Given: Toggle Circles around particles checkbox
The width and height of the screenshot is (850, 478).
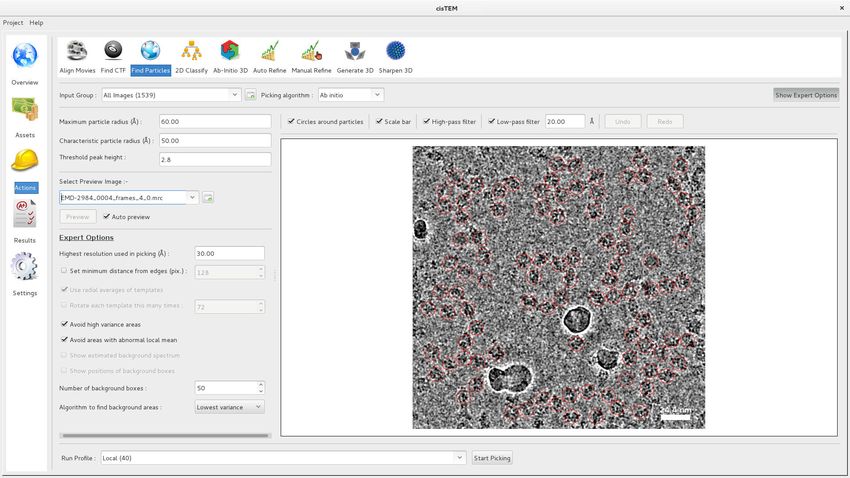Looking at the screenshot, I should (x=291, y=121).
